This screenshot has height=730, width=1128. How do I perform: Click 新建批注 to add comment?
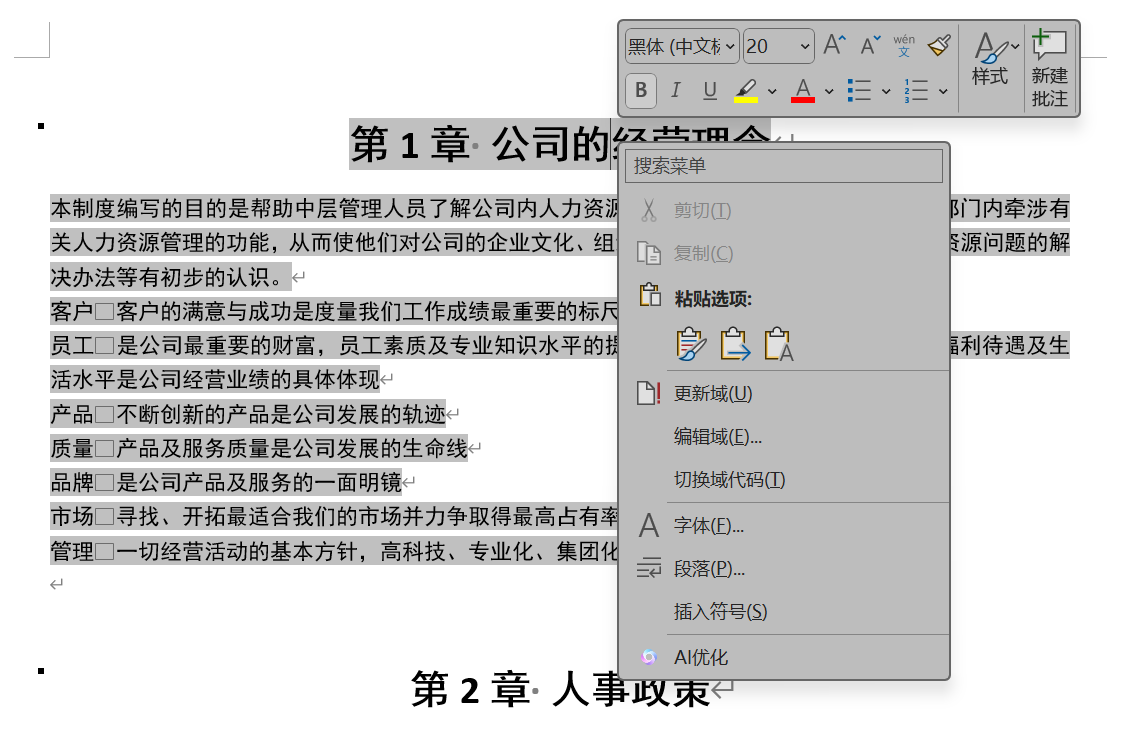point(1049,69)
